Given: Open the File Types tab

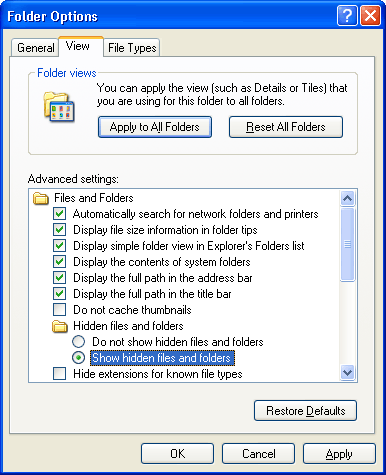Looking at the screenshot, I should 132,48.
